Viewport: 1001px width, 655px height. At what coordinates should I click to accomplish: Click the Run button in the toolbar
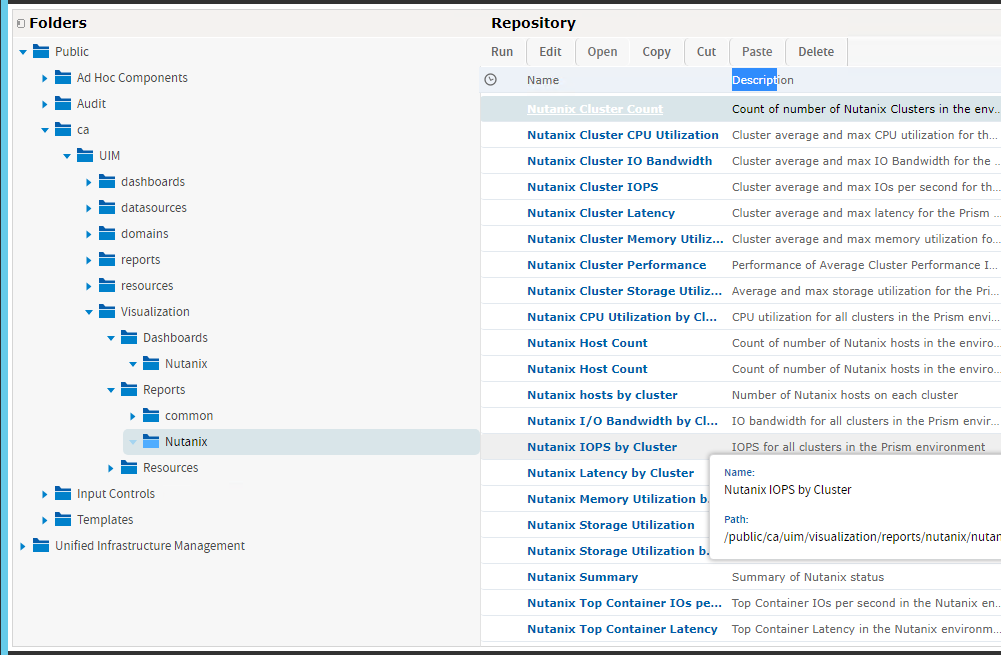(502, 51)
